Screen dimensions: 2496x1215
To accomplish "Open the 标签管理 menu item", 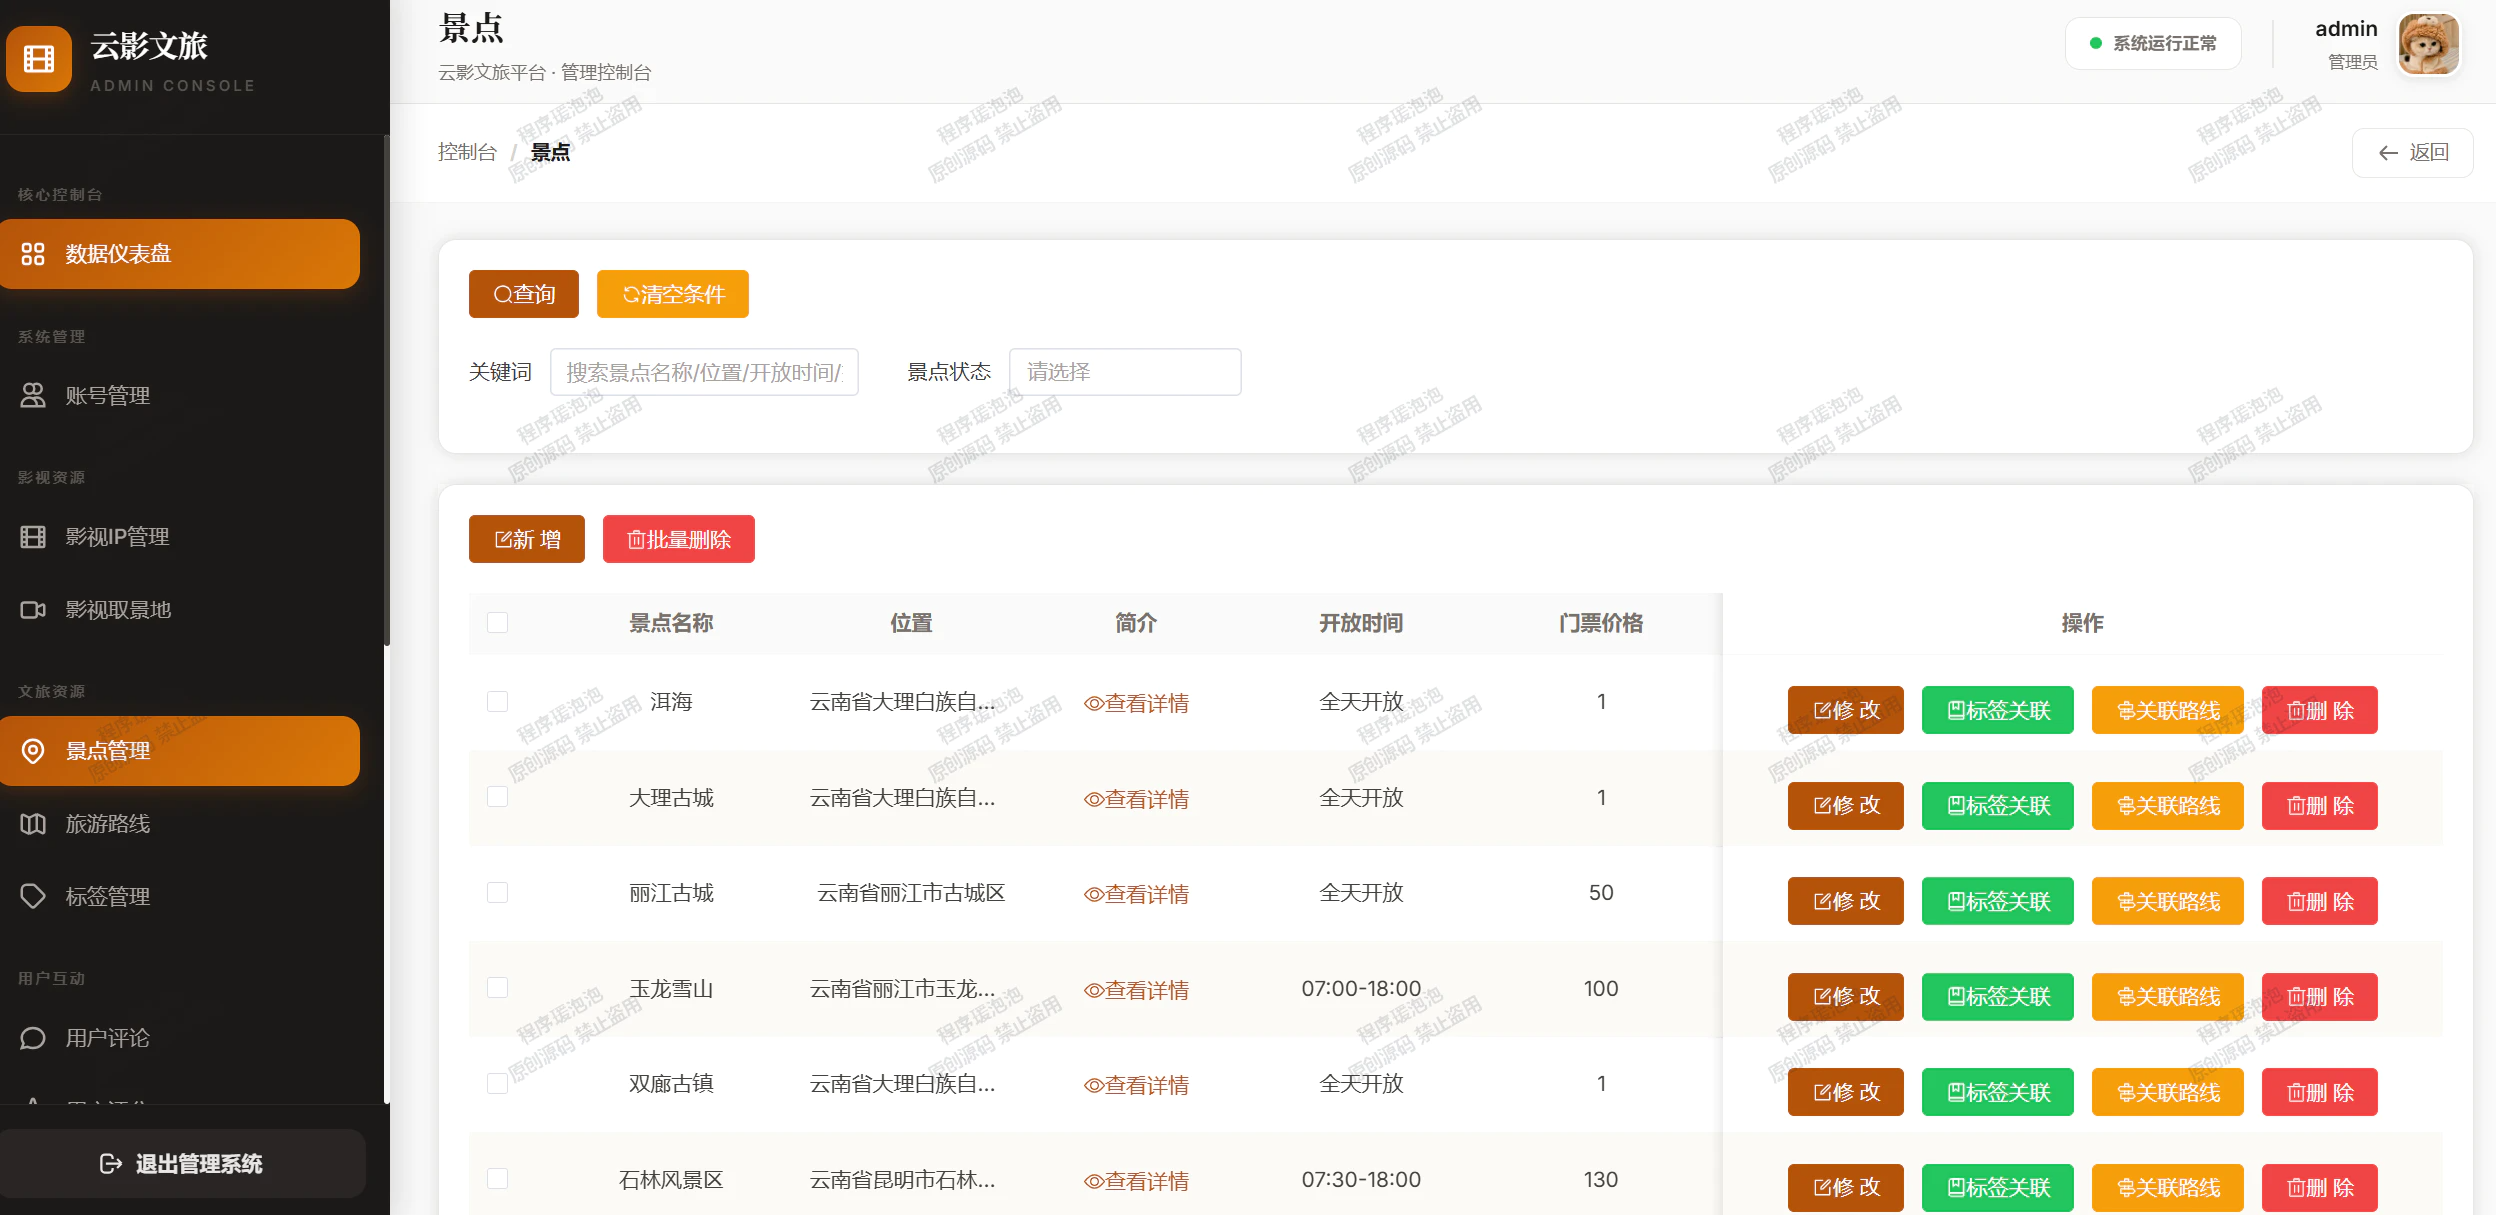I will click(180, 897).
